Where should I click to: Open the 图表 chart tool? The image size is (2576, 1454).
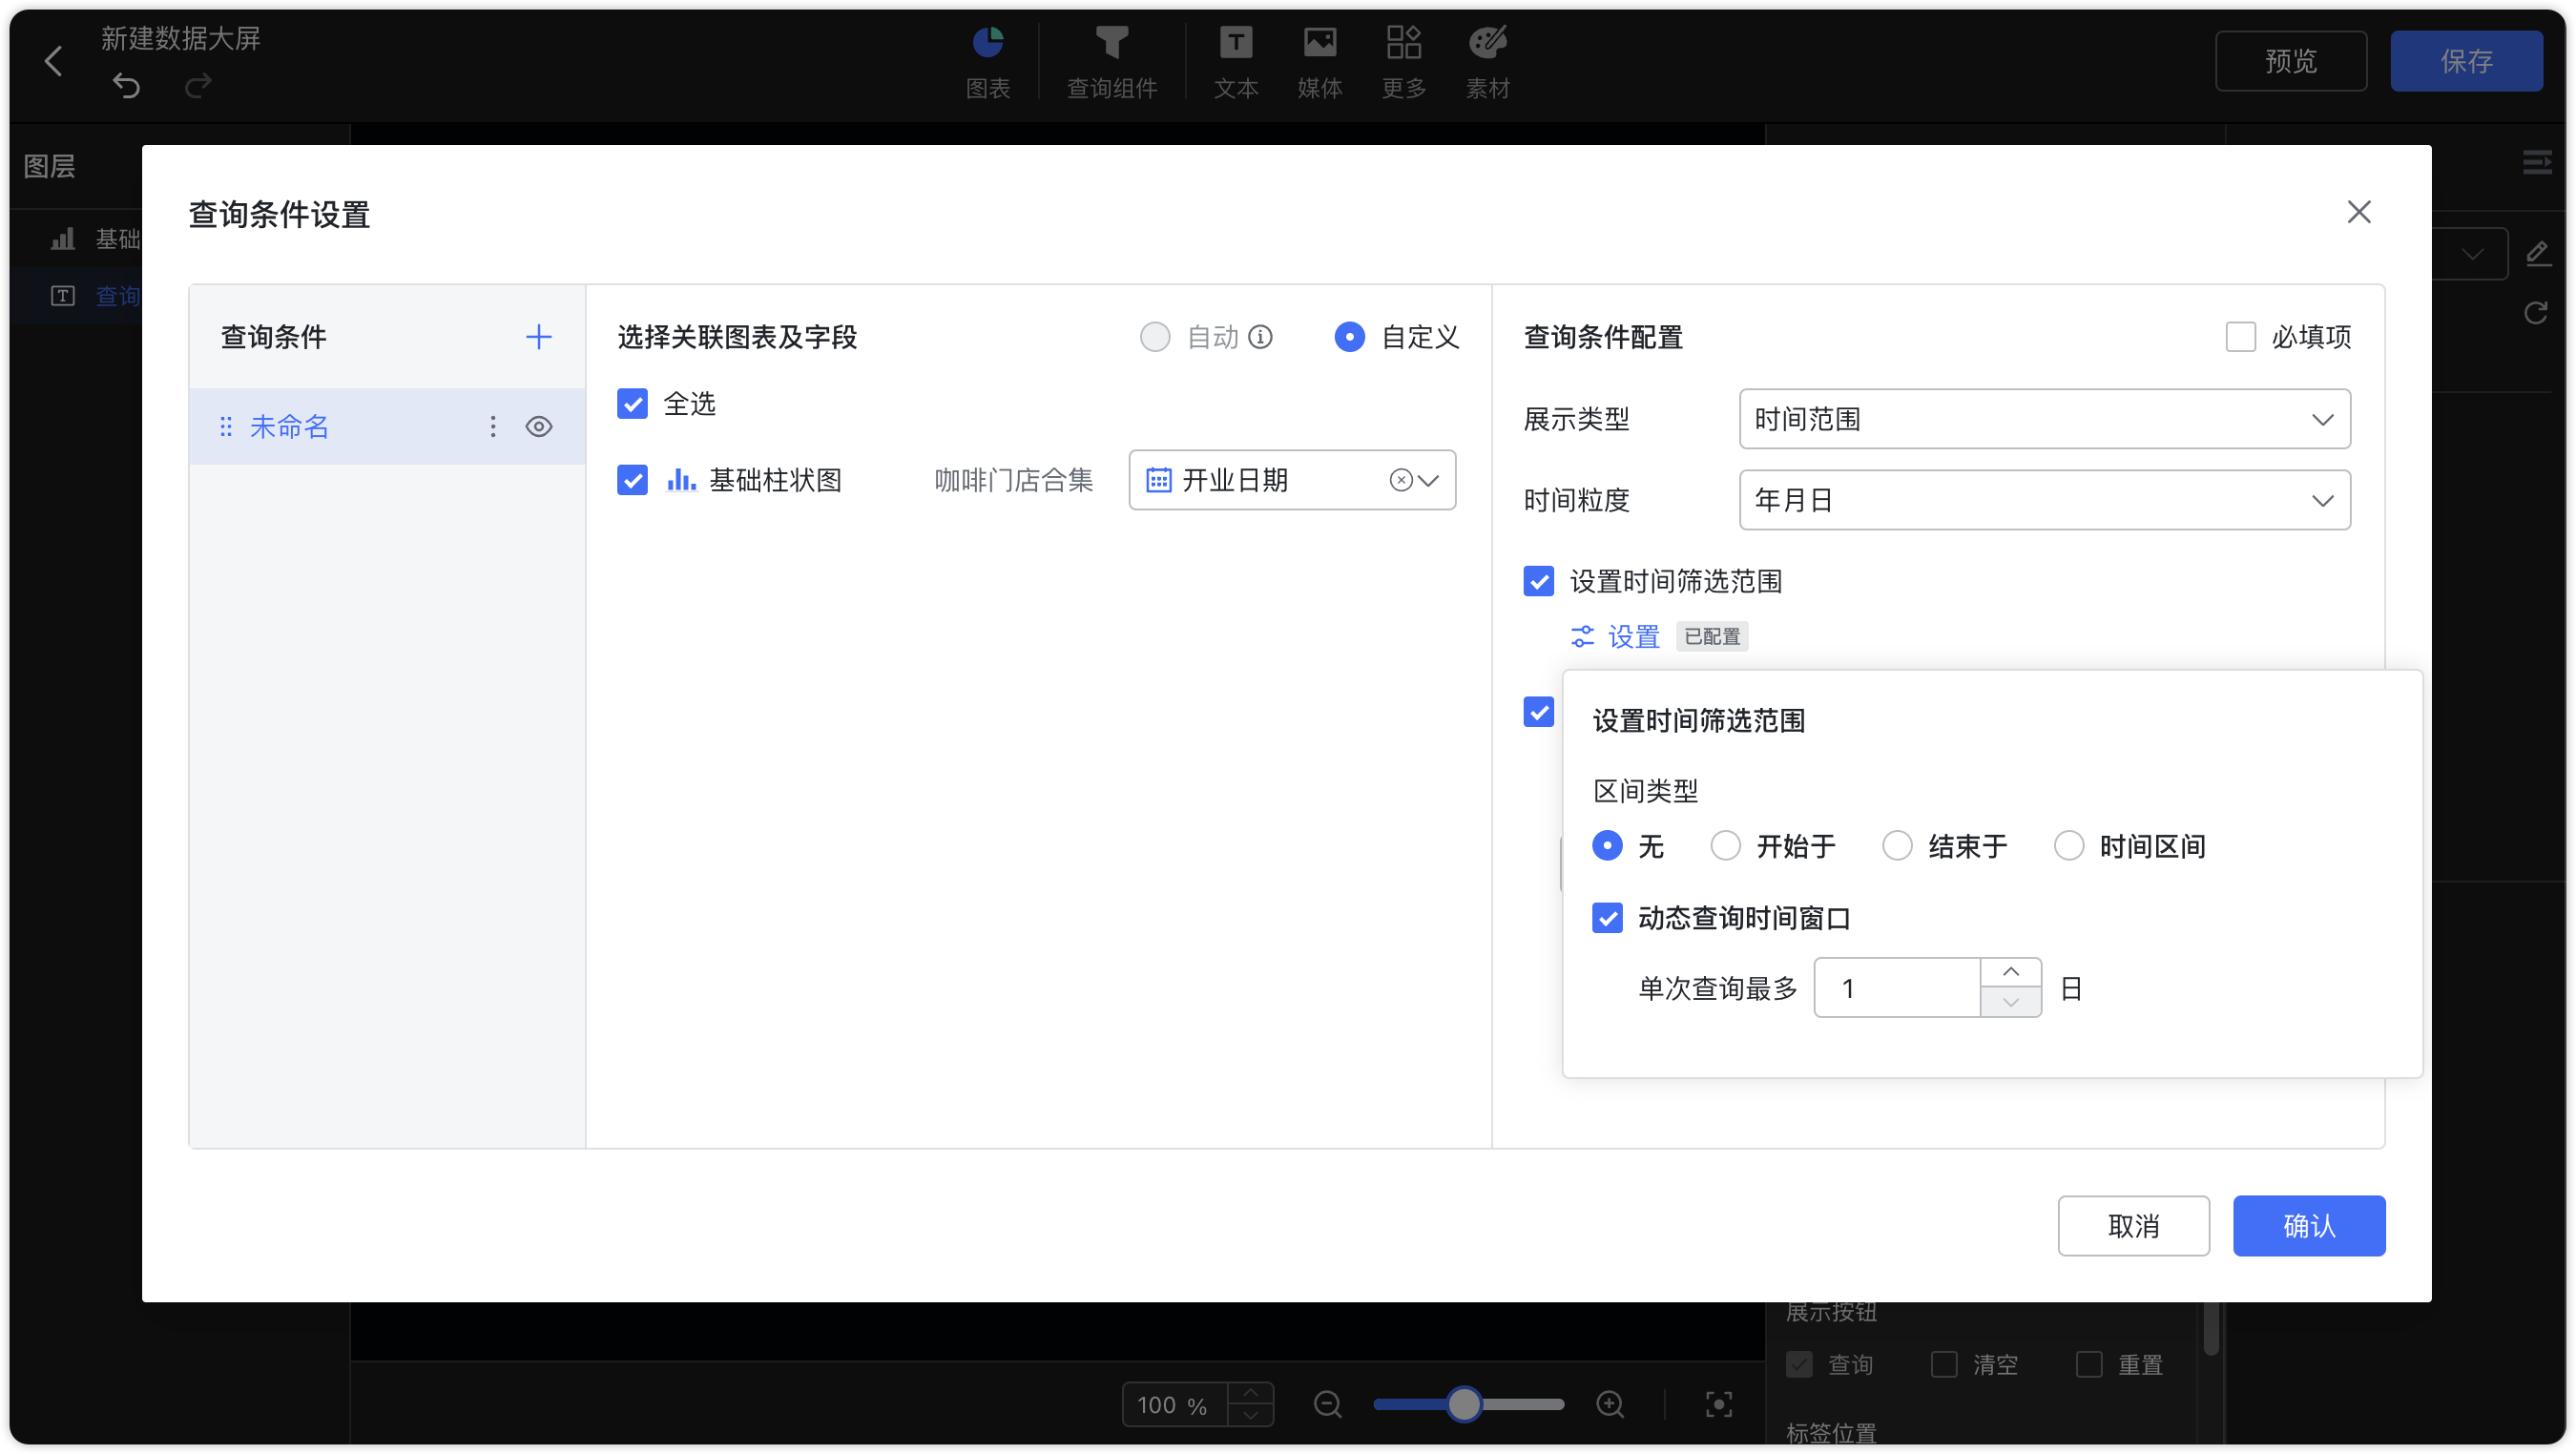pos(987,62)
